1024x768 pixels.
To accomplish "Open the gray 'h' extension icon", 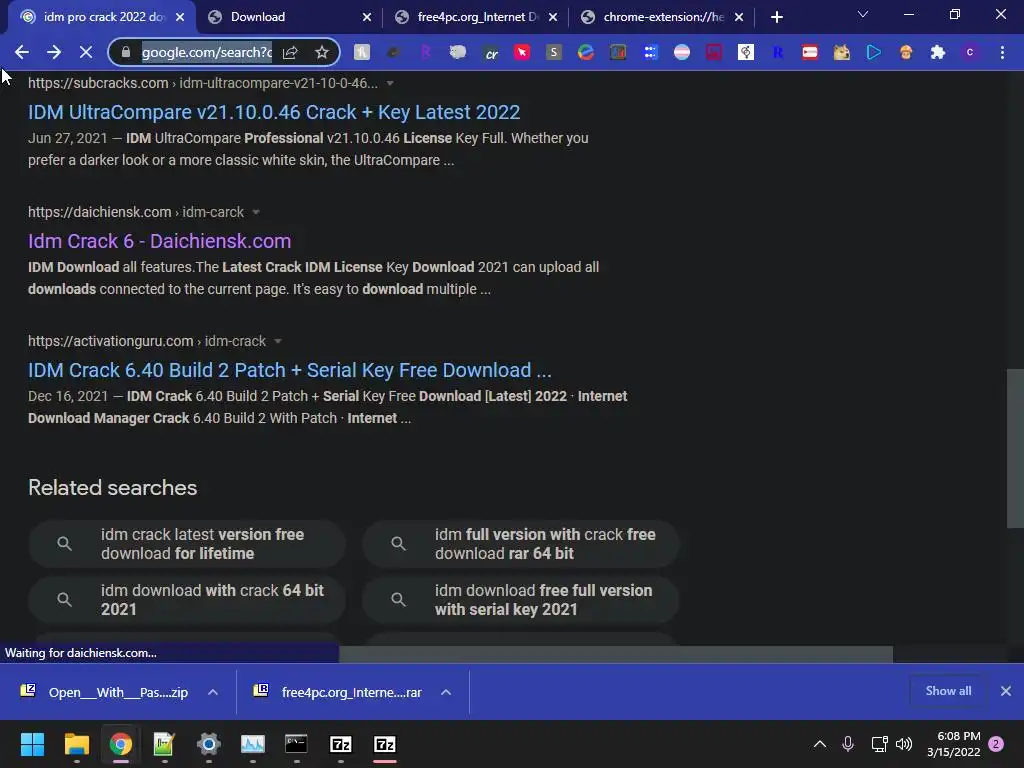I will click(362, 52).
